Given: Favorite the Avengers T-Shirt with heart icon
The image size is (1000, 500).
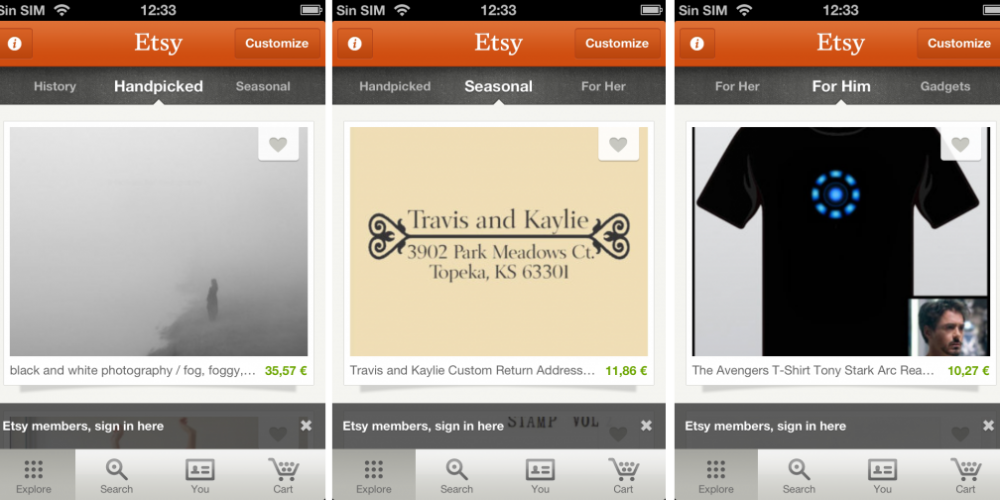Looking at the screenshot, I should (x=960, y=144).
